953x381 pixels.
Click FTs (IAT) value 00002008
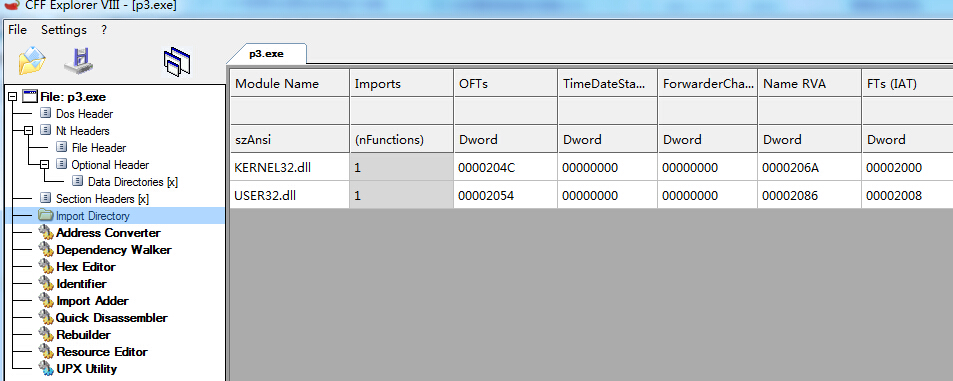893,196
